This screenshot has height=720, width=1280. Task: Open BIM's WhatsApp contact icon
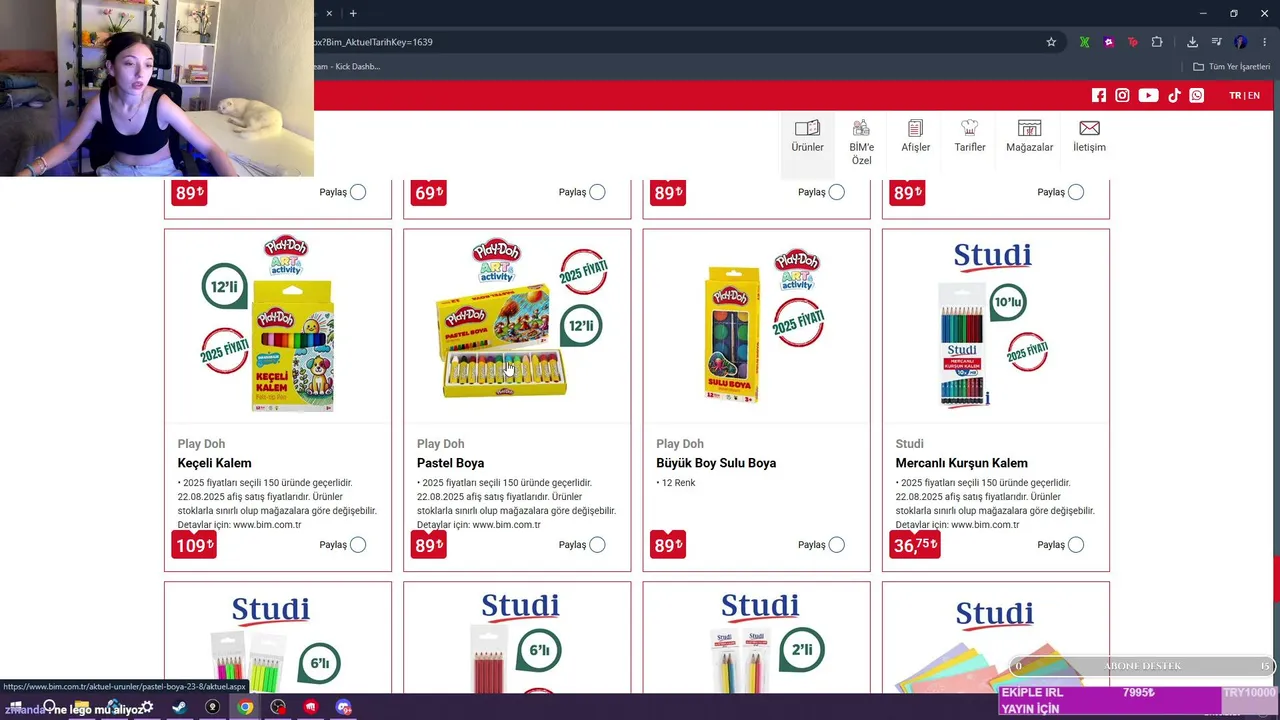[1197, 95]
